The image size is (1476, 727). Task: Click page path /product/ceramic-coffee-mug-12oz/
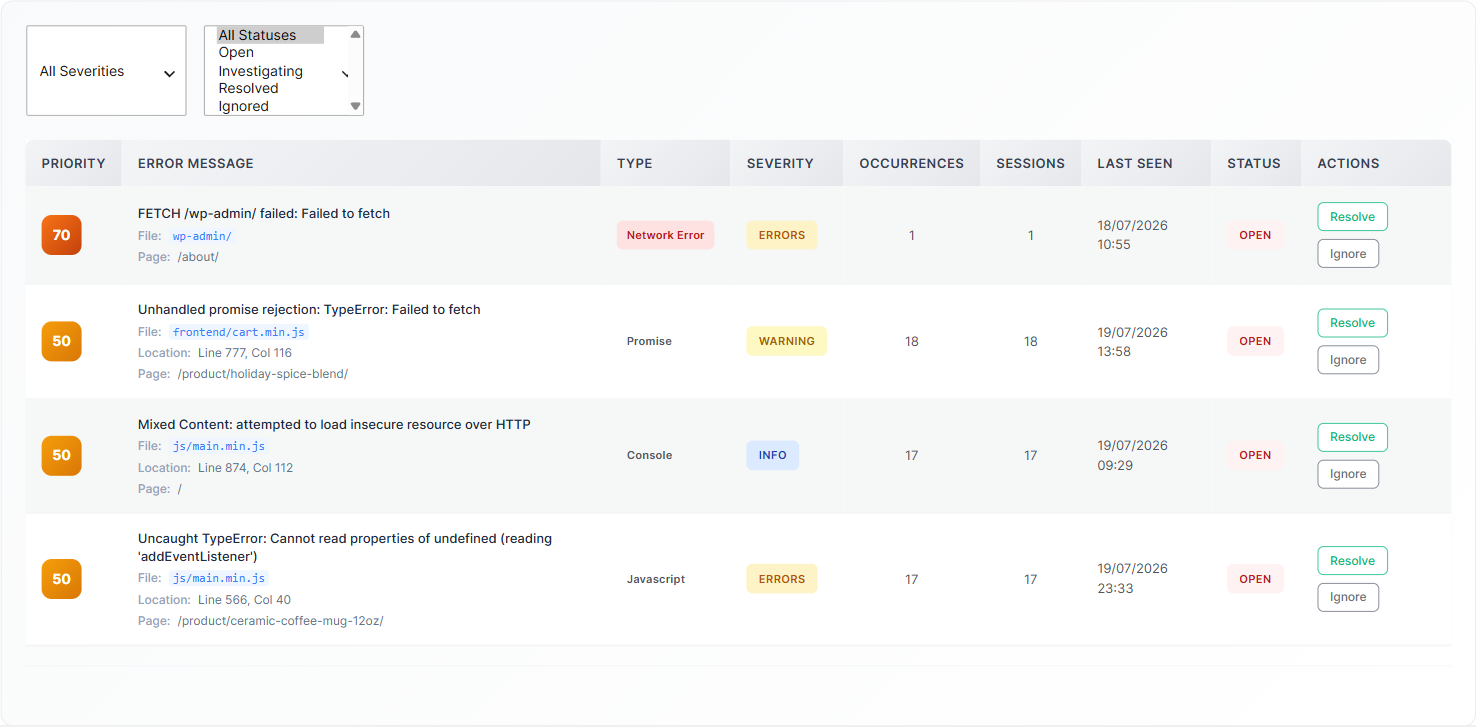pyautogui.click(x=280, y=621)
